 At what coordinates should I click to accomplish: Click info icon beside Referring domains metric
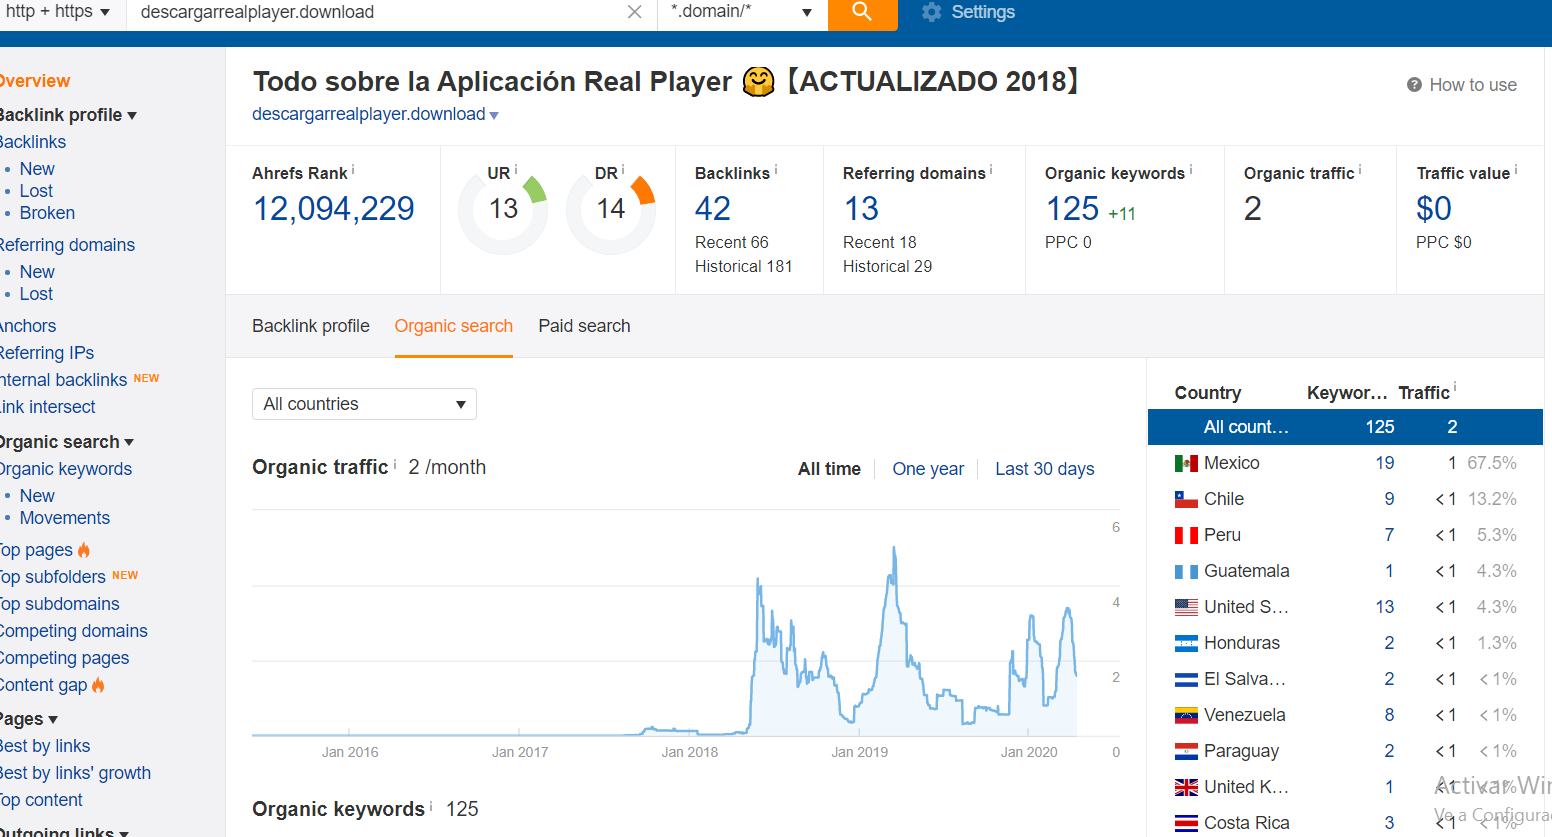pos(991,170)
